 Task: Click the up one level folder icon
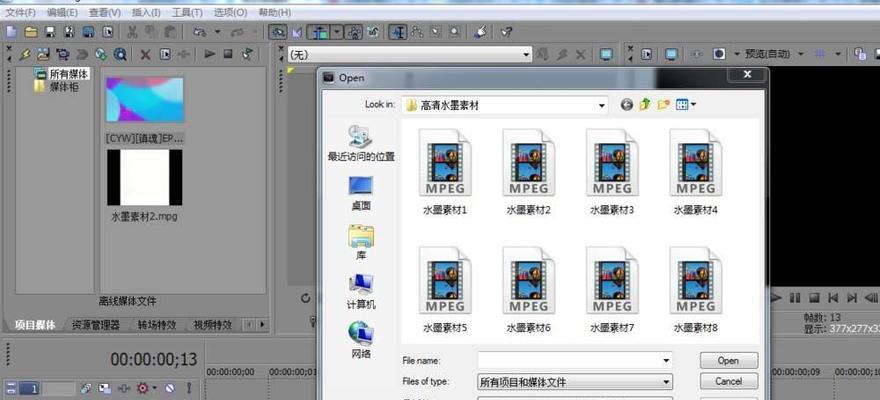pyautogui.click(x=645, y=104)
